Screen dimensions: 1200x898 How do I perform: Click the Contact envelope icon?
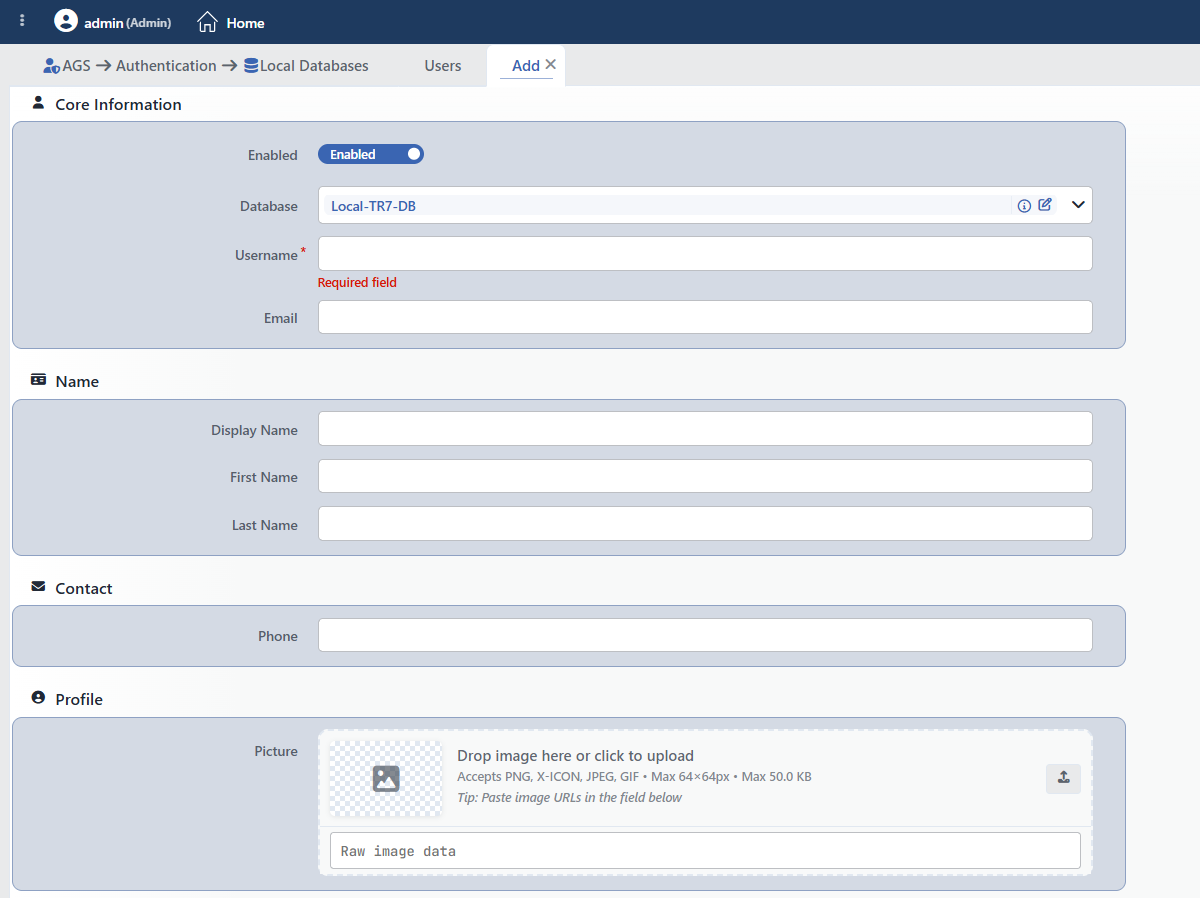tap(38, 587)
